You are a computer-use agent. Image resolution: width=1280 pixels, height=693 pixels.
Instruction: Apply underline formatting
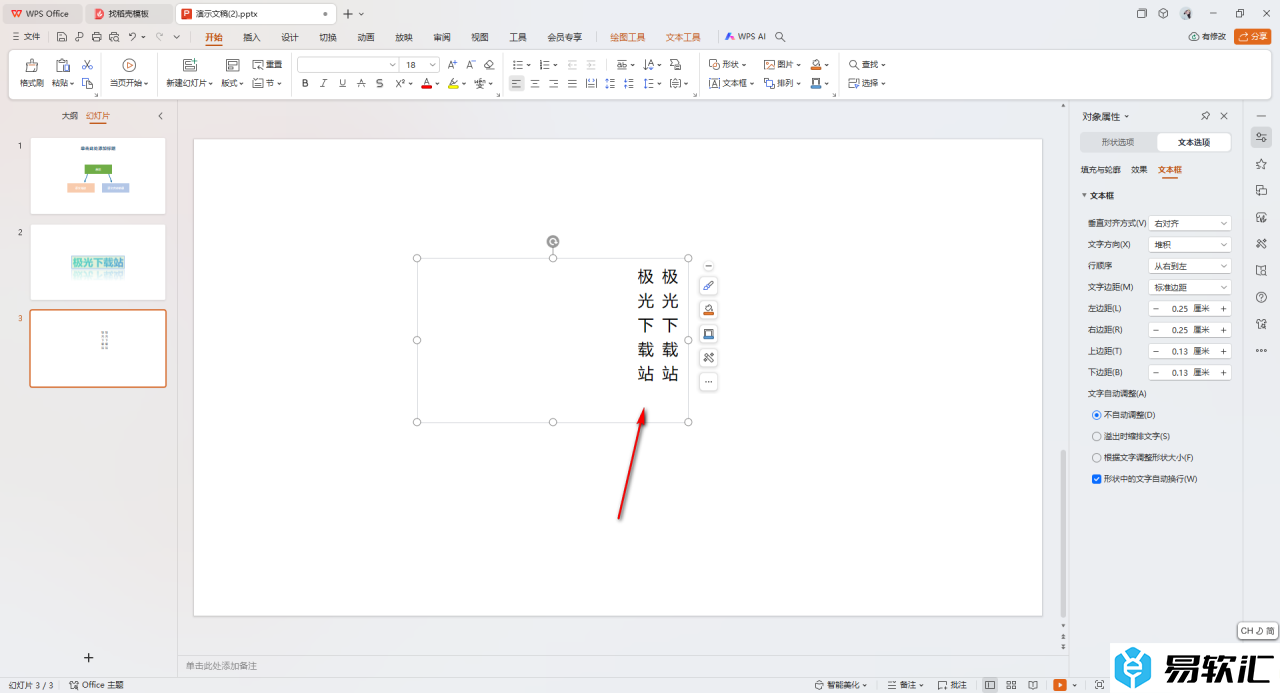(342, 84)
